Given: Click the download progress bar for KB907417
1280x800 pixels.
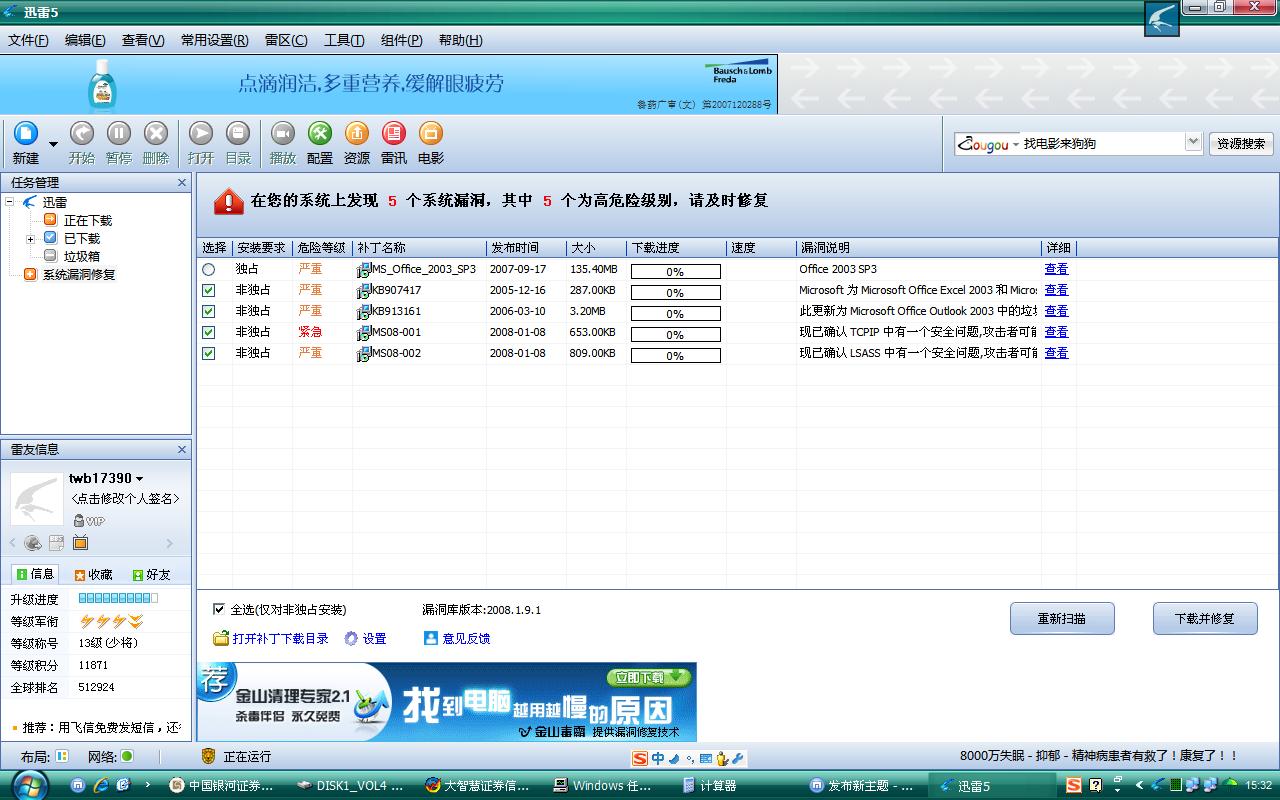Looking at the screenshot, I should point(675,292).
